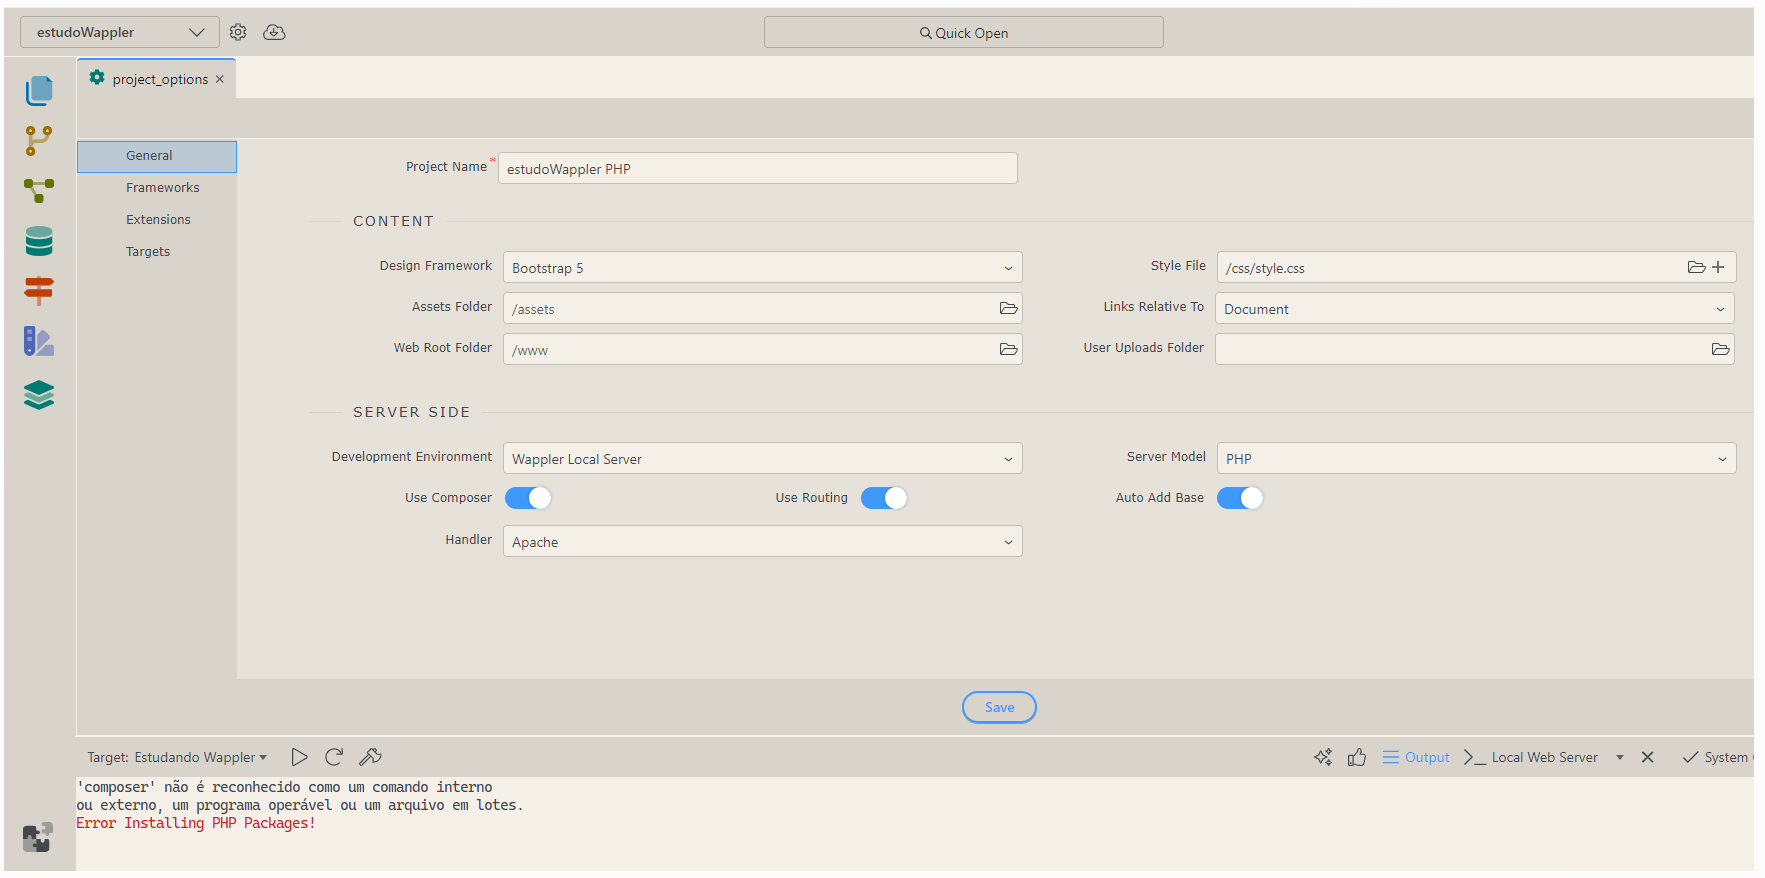Open the Database Manager sidebar icon

39,241
